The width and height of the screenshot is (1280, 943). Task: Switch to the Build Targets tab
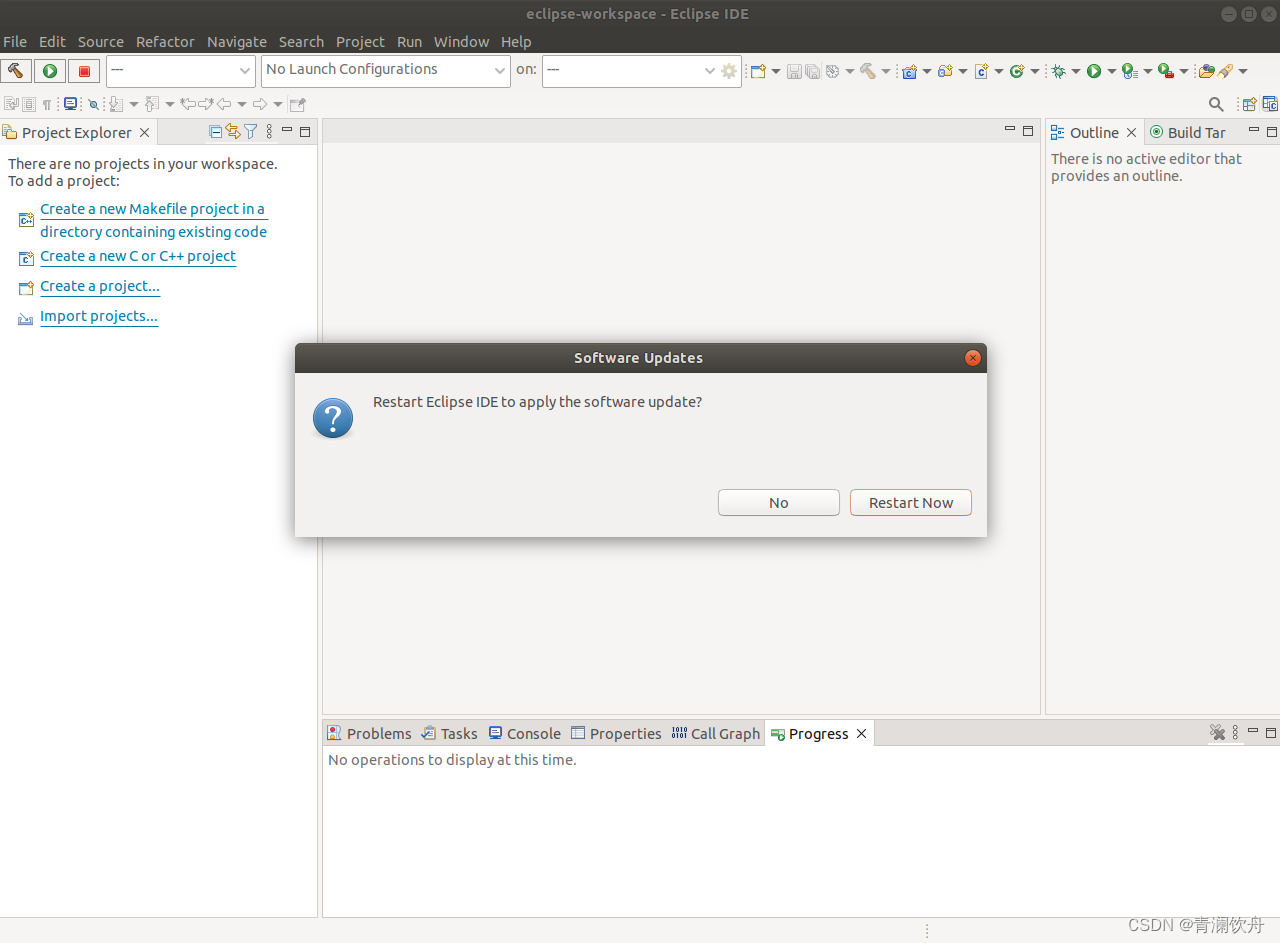pyautogui.click(x=1187, y=132)
